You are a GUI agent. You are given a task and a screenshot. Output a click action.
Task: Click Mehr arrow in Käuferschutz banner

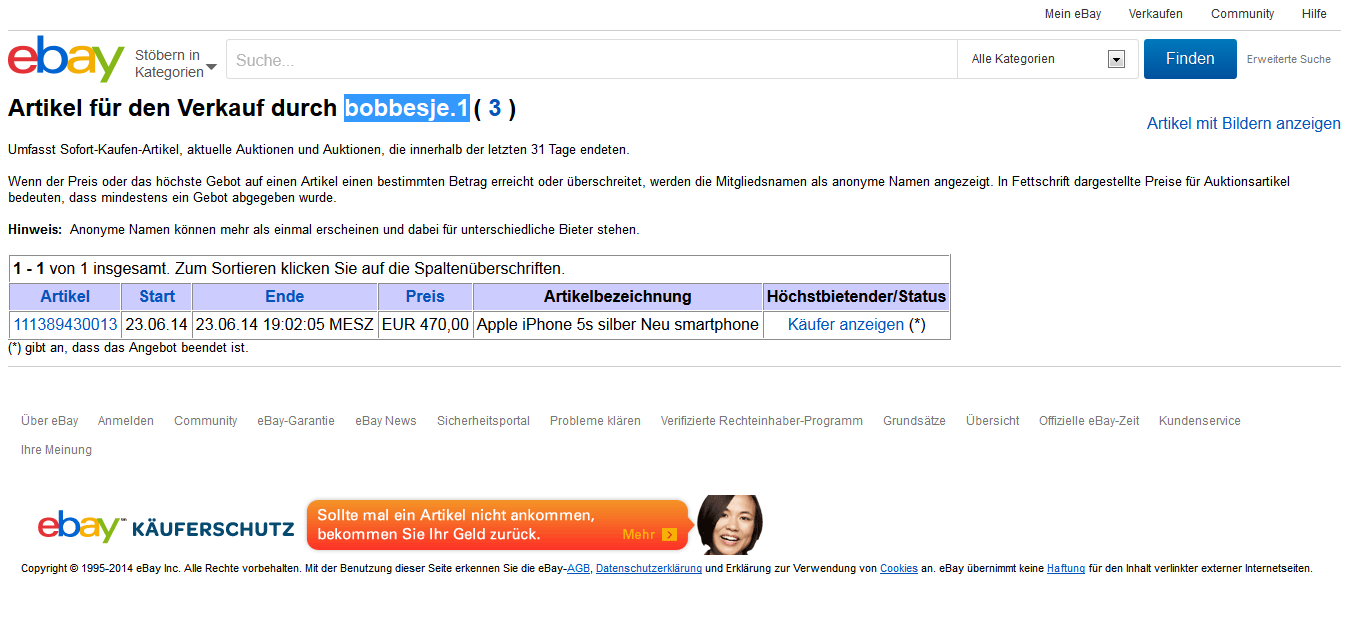tap(669, 535)
